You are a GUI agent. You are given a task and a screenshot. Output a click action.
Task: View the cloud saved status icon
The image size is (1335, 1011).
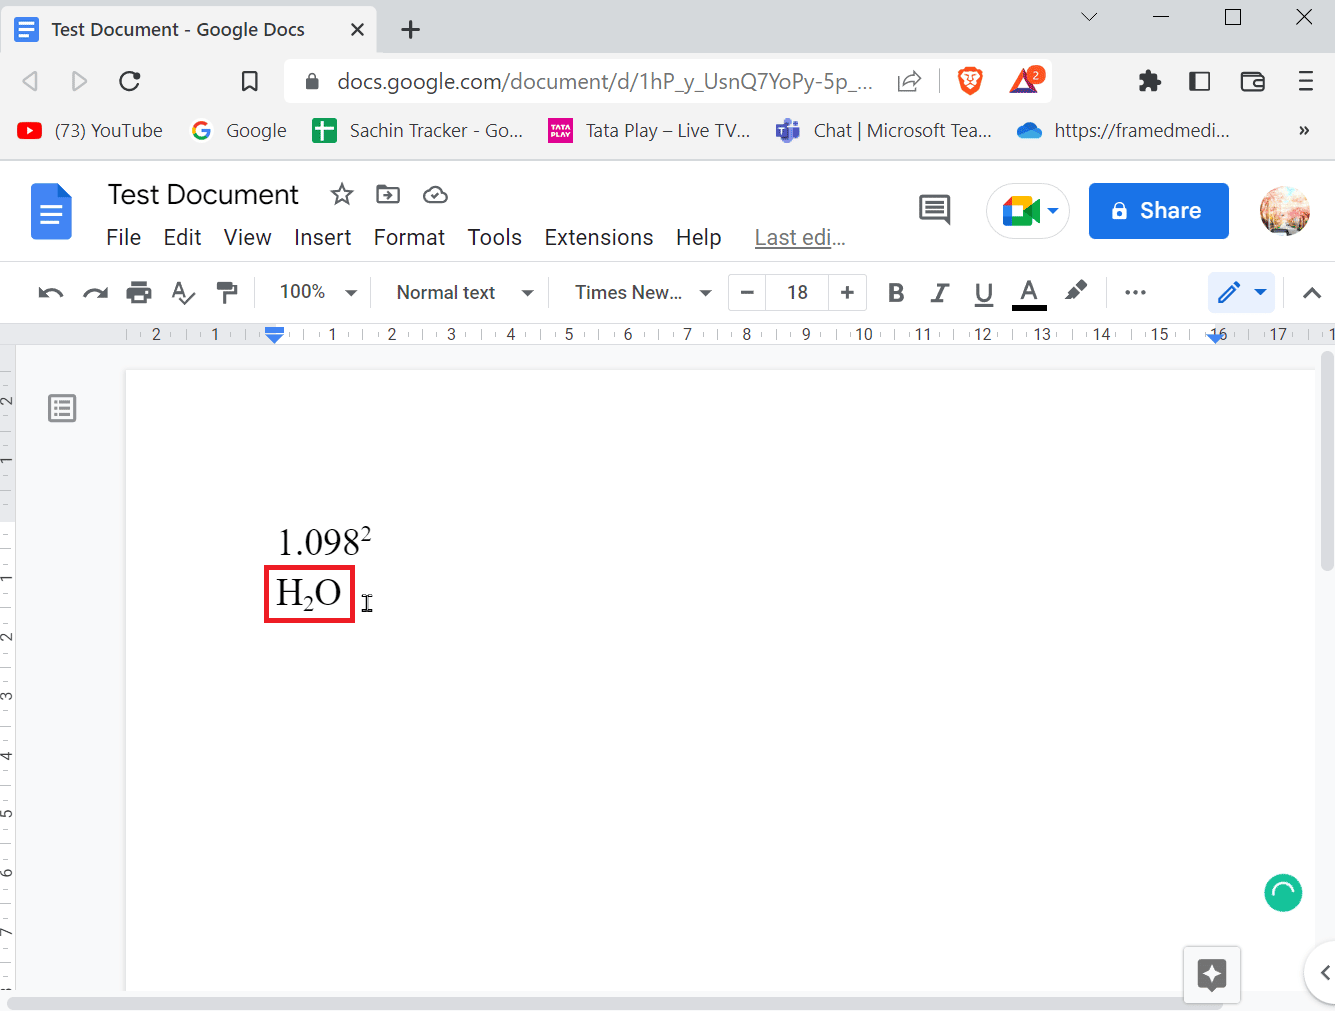[435, 195]
